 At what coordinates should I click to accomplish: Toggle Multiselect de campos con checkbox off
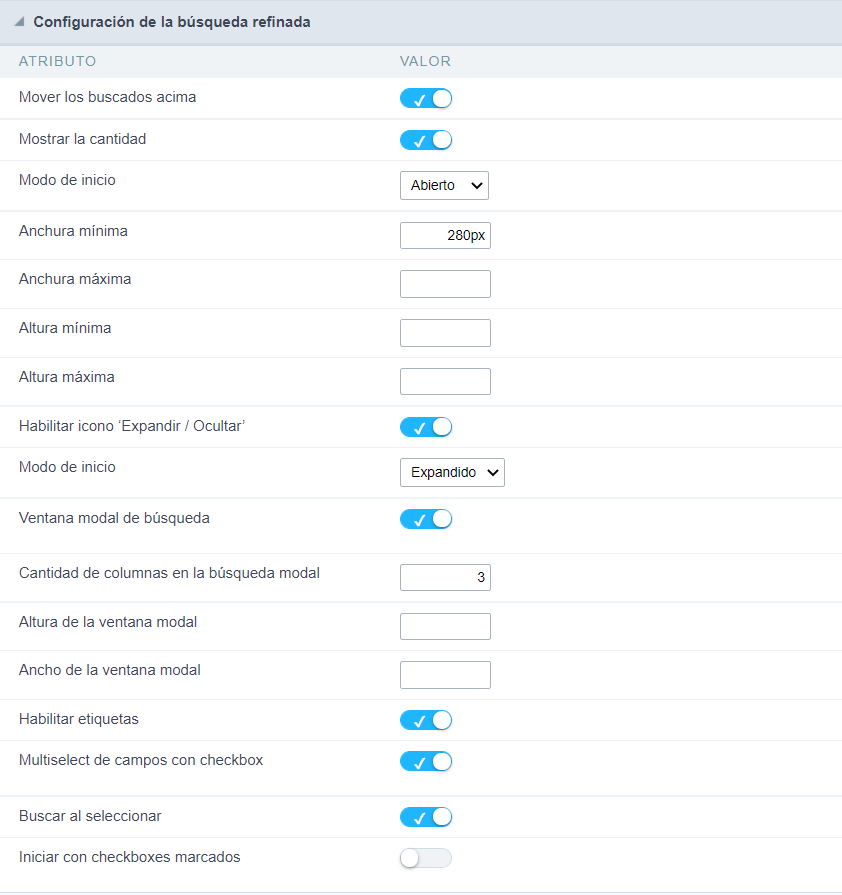(x=426, y=761)
